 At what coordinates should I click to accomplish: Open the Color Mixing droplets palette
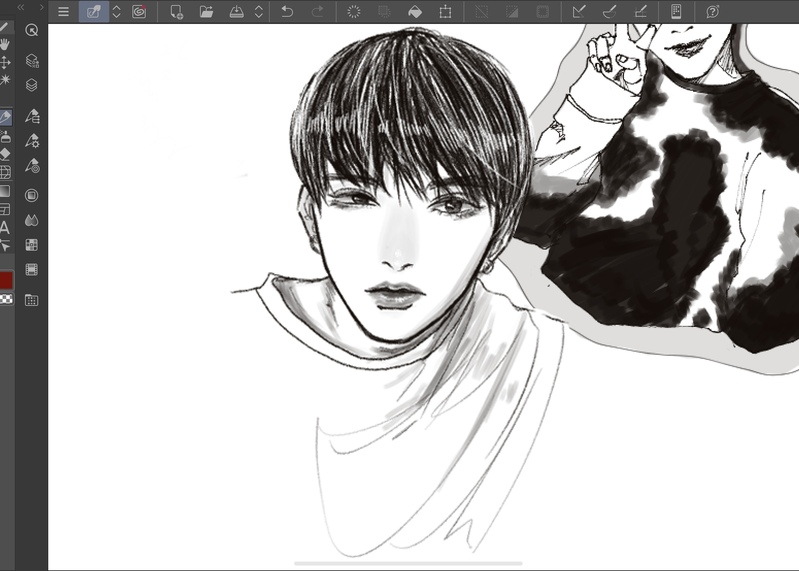(x=32, y=221)
